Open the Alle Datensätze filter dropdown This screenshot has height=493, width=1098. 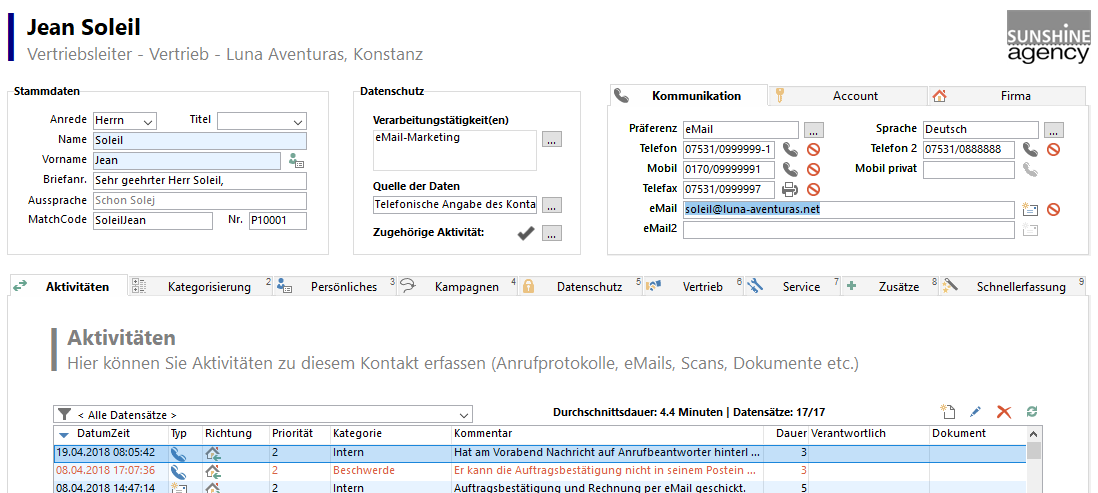463,414
